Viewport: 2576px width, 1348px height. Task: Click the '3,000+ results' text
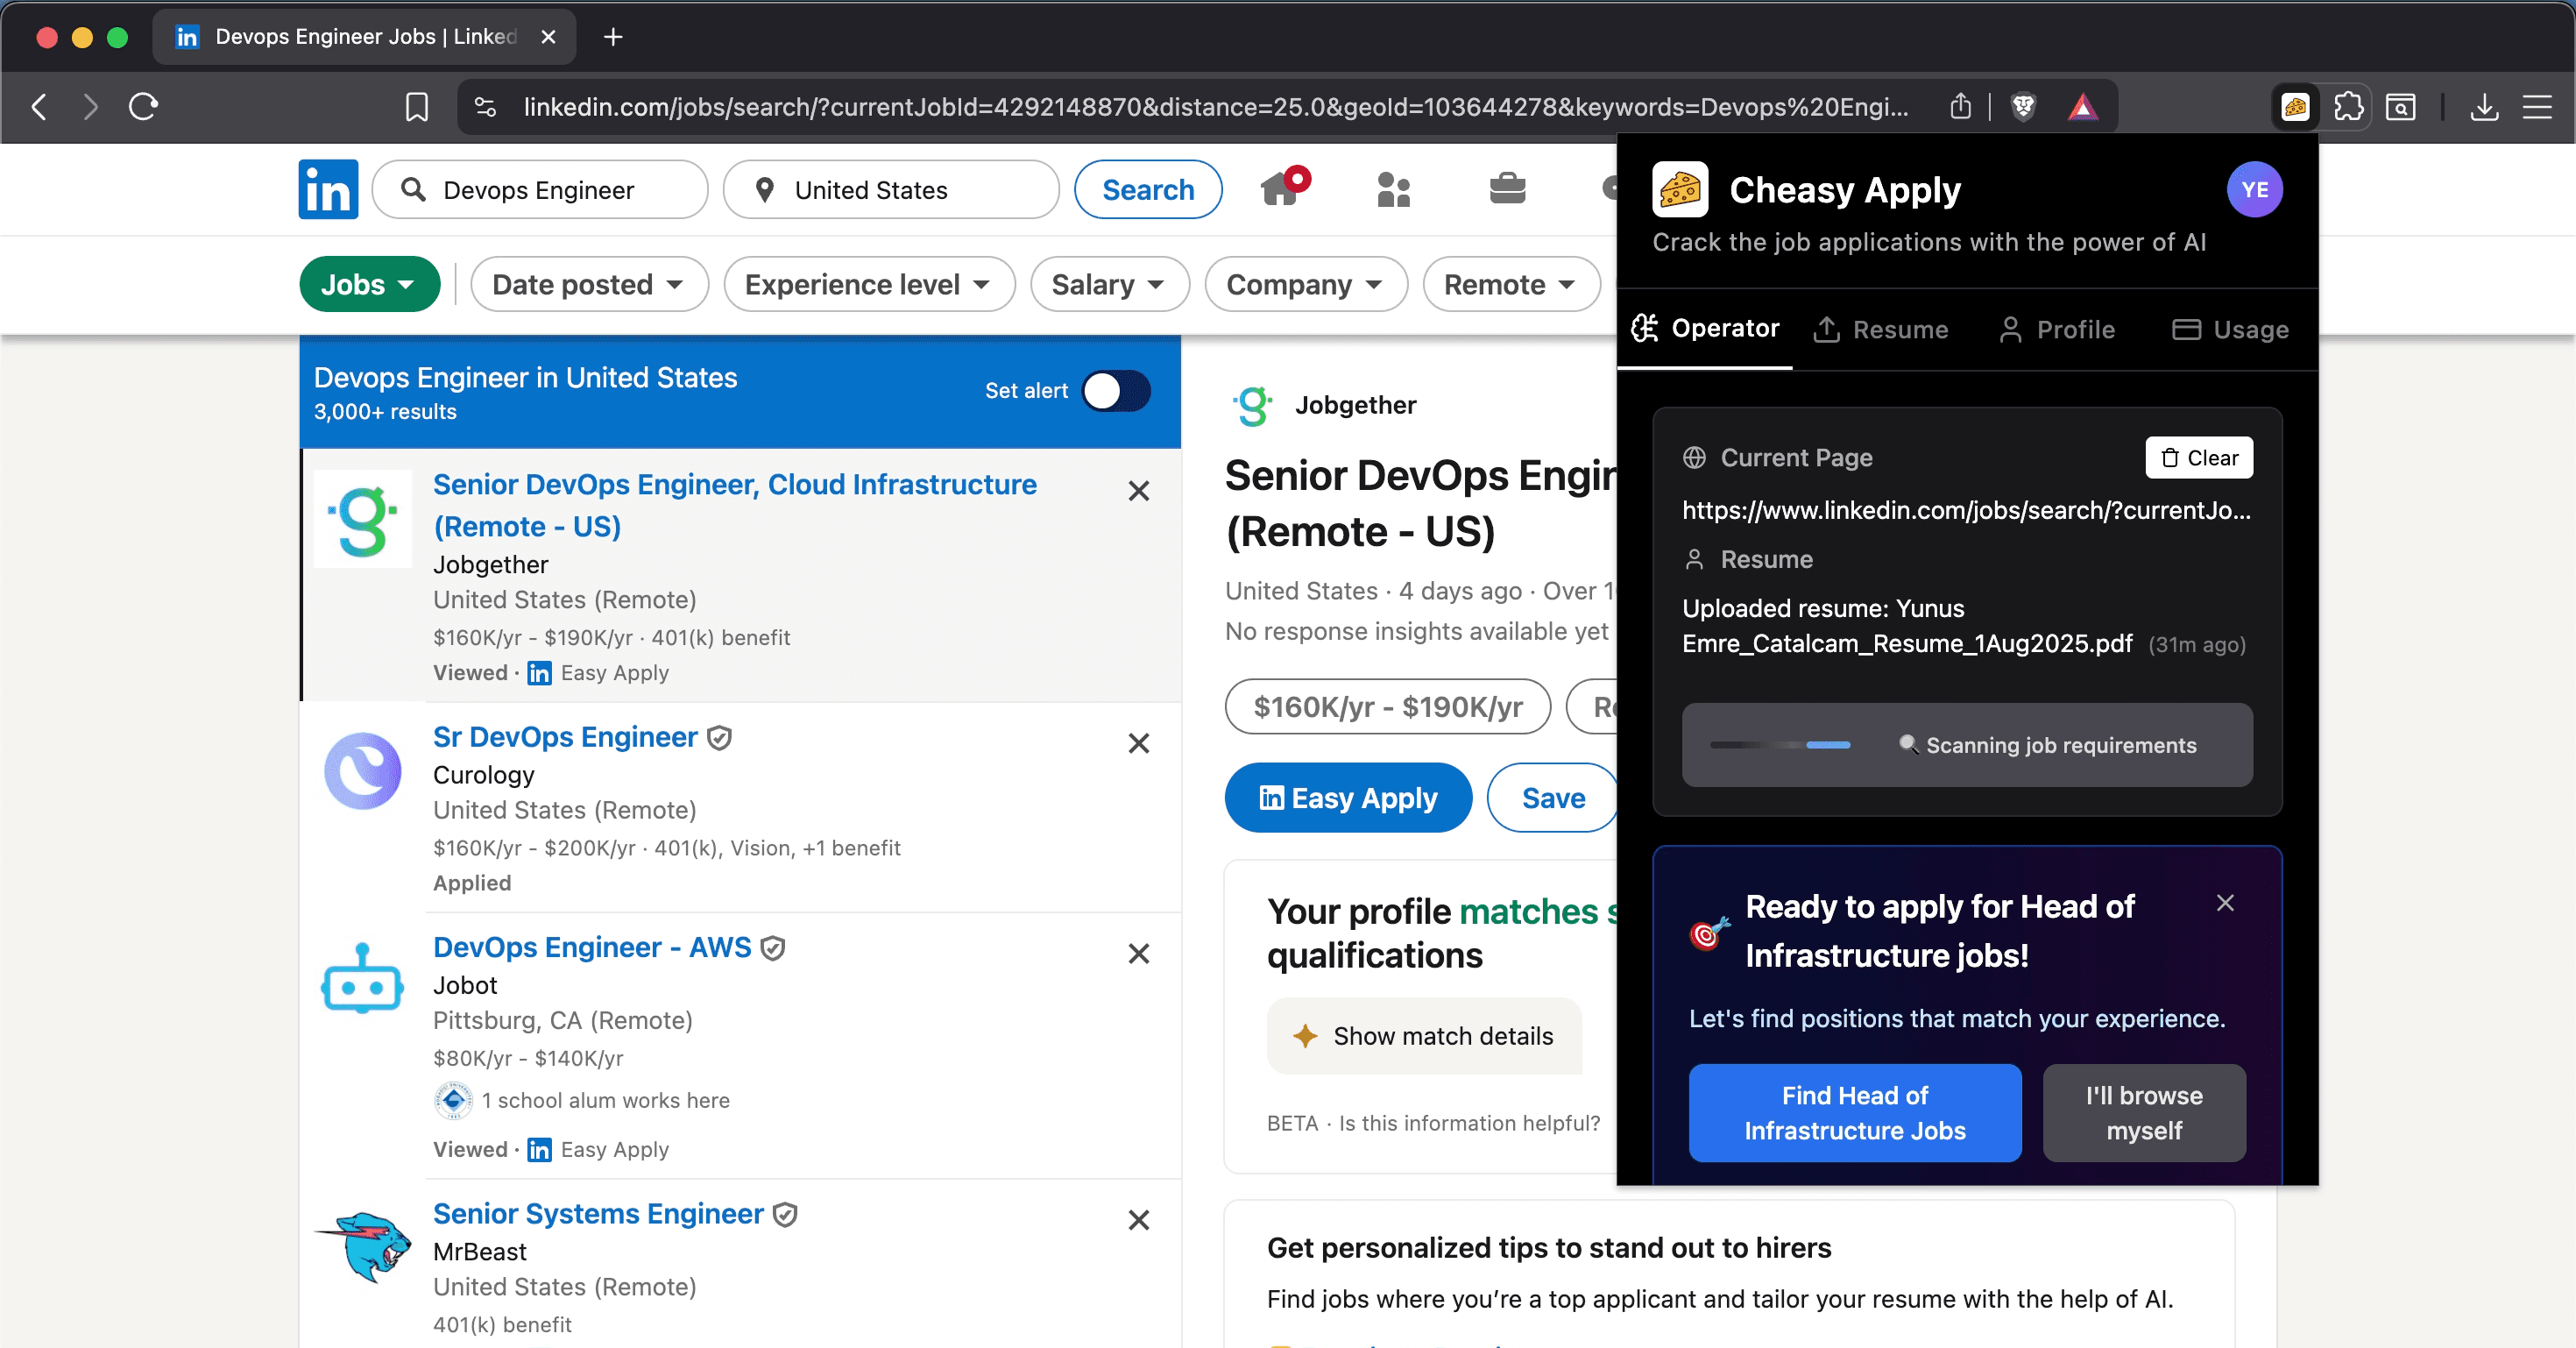[385, 412]
